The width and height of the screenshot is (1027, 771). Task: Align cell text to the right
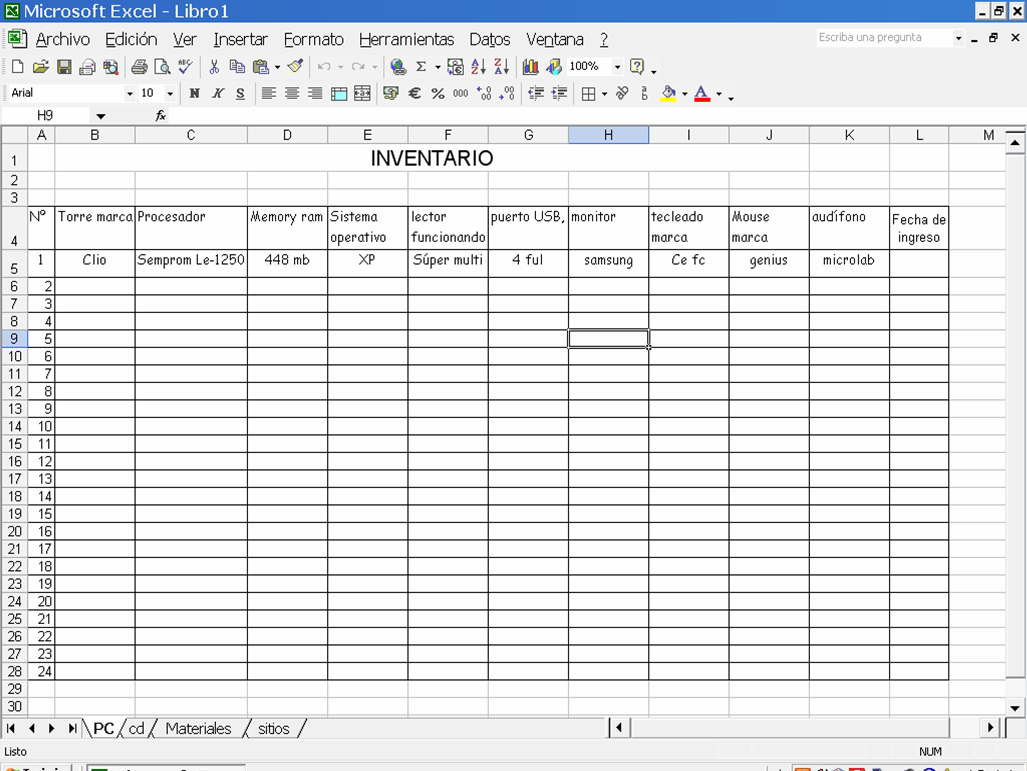coord(315,94)
